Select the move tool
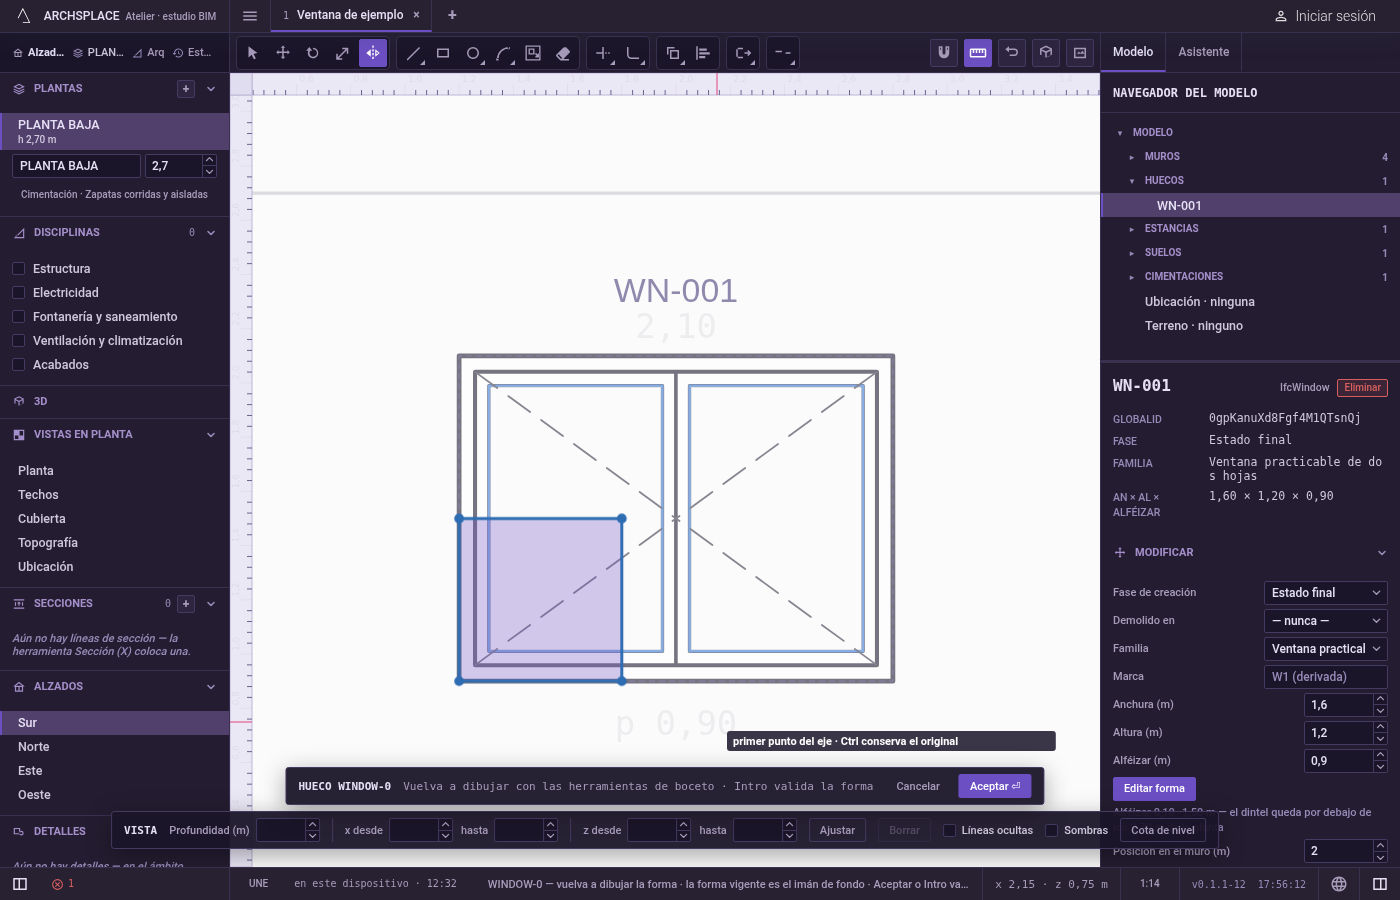The width and height of the screenshot is (1400, 900). click(x=283, y=53)
